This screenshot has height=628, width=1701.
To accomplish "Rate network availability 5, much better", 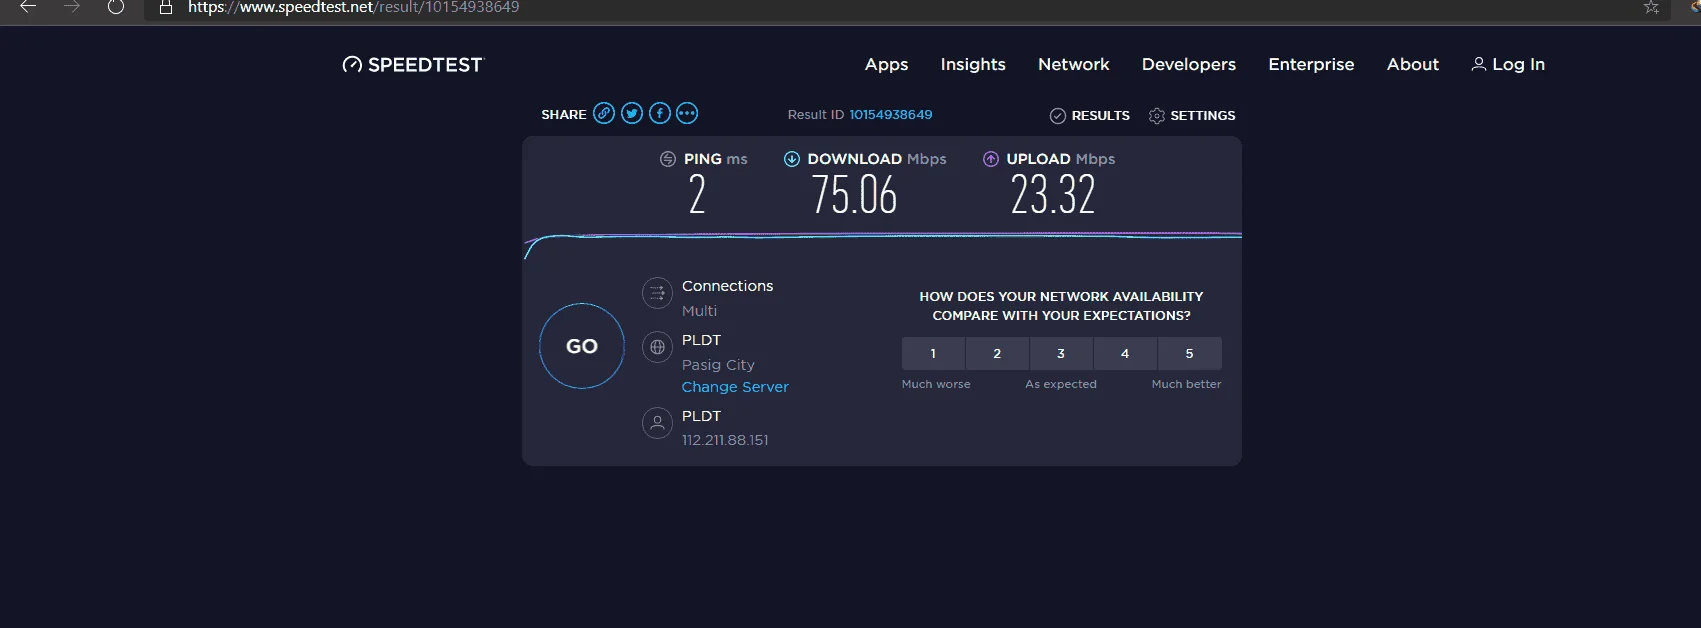I will point(1189,353).
